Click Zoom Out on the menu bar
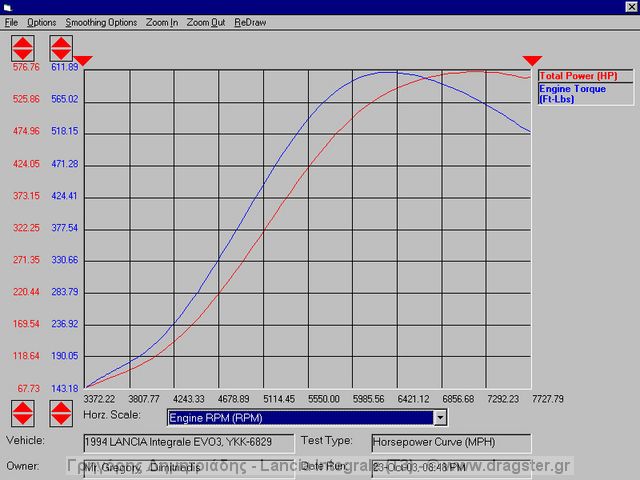Image resolution: width=640 pixels, height=480 pixels. click(205, 22)
